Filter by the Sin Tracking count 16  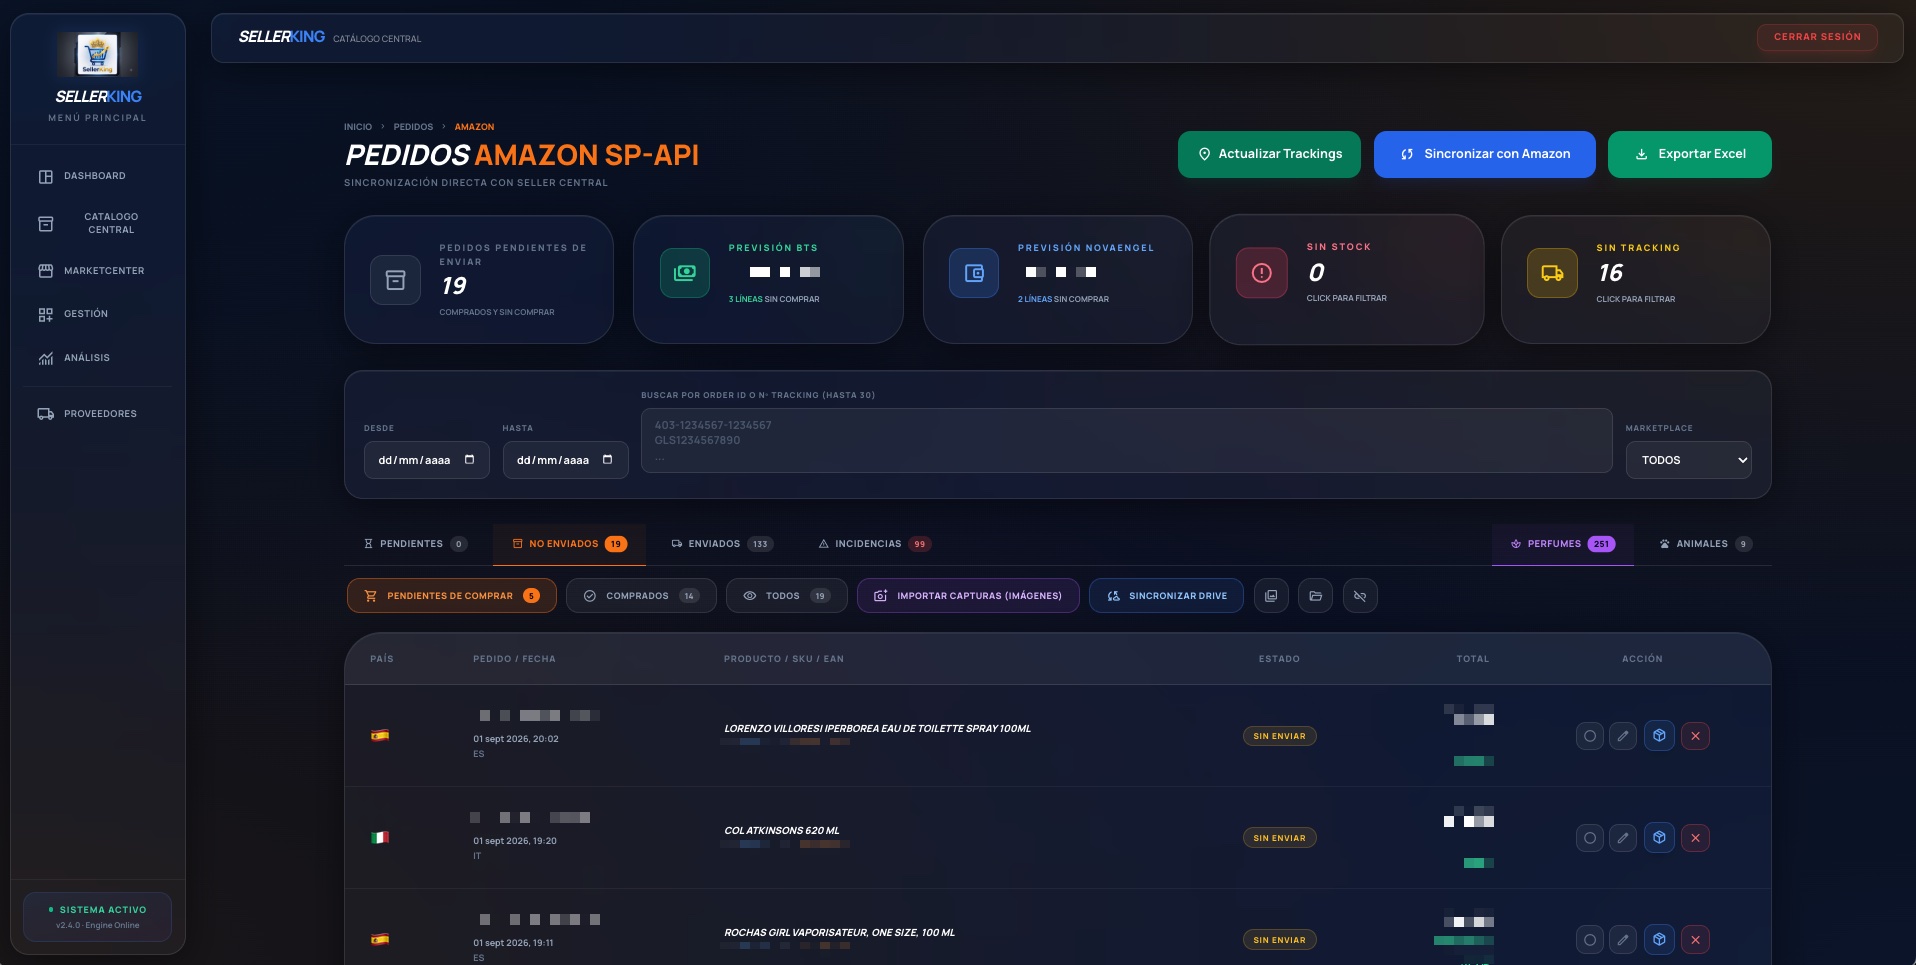[x=1610, y=273]
